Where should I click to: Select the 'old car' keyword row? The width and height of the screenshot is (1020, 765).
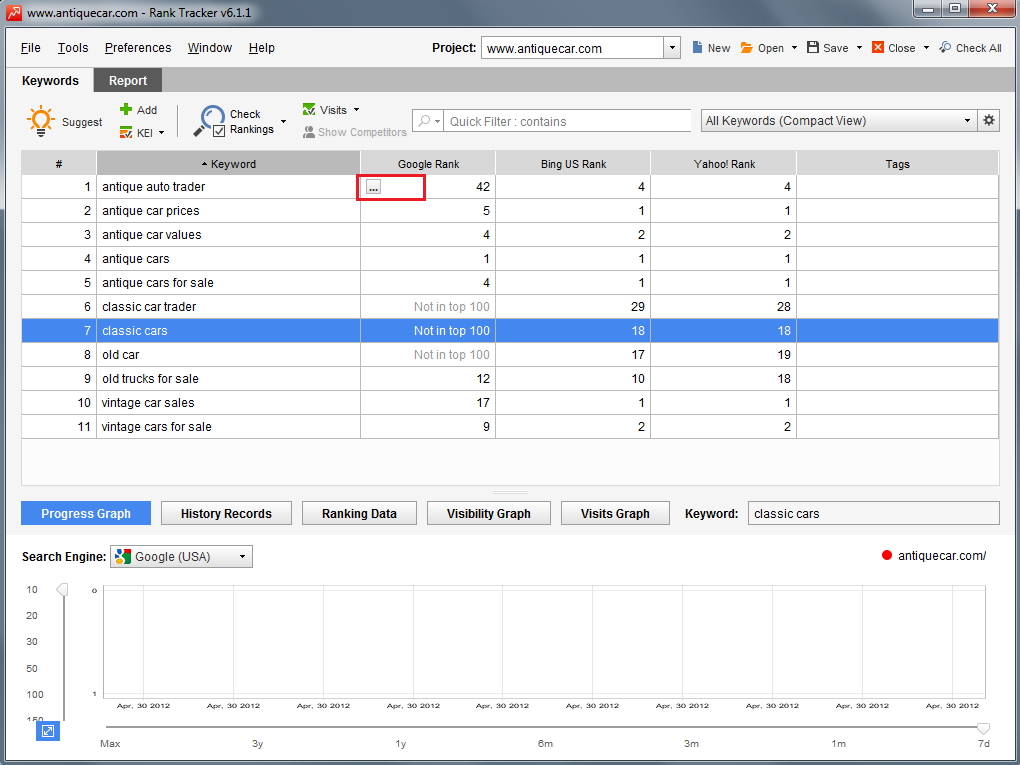[x=510, y=355]
